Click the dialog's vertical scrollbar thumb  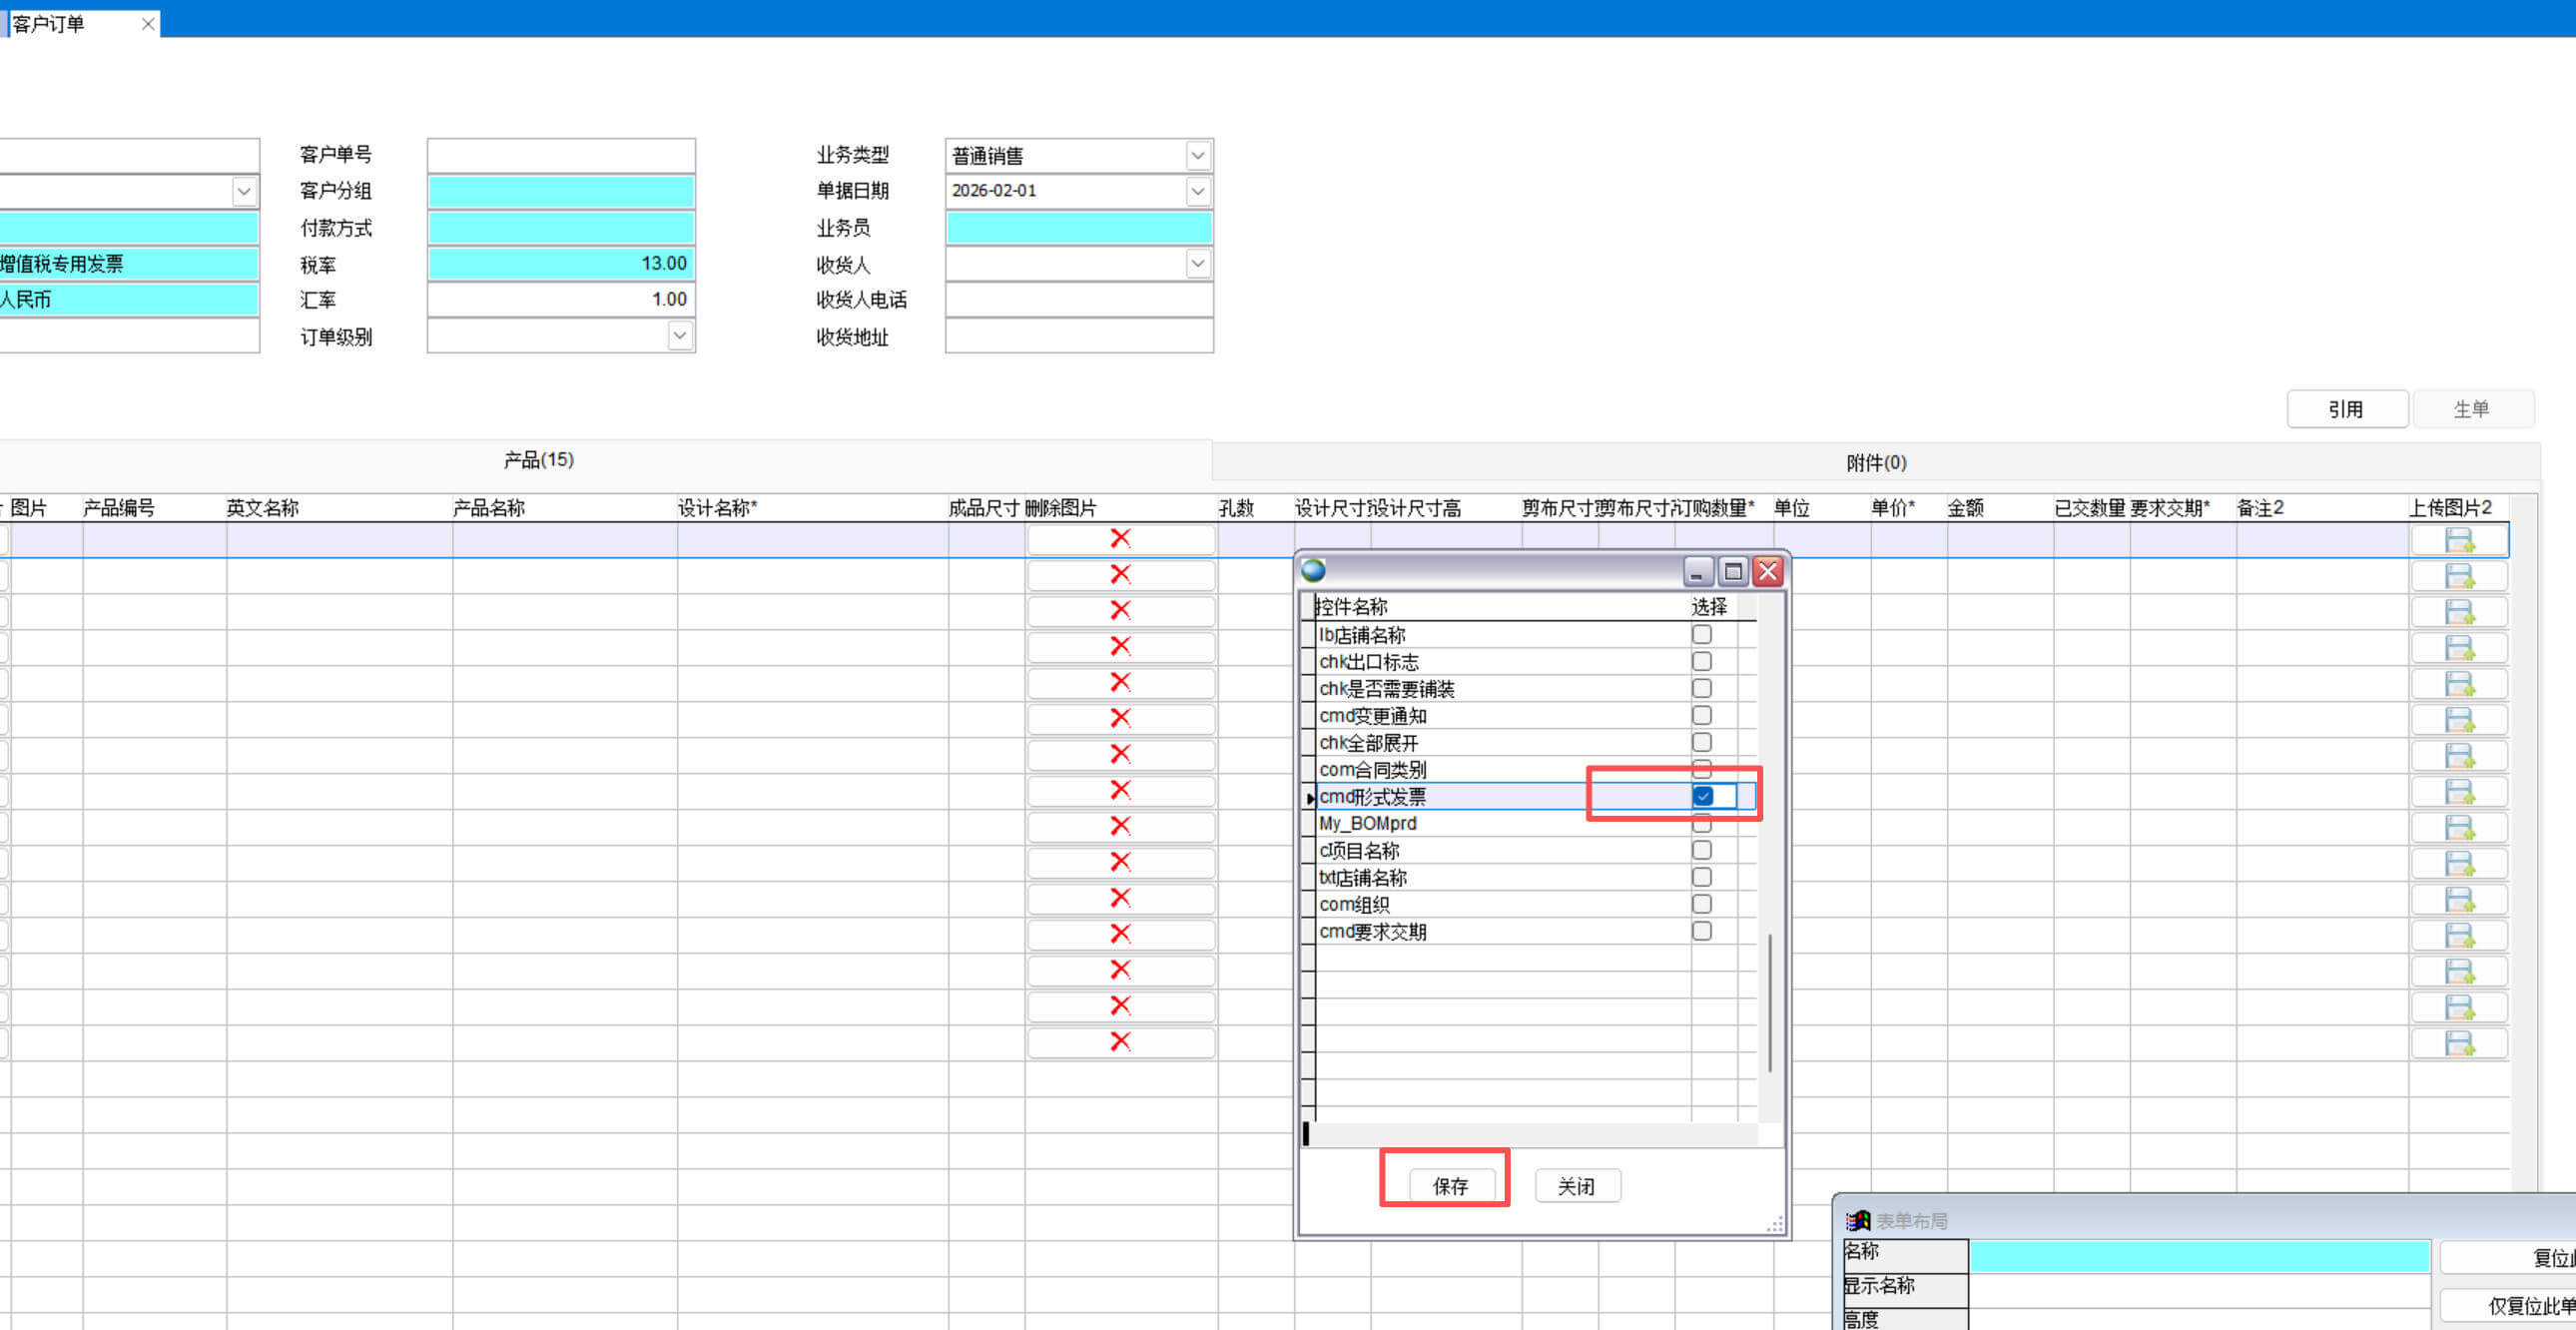click(1769, 1002)
